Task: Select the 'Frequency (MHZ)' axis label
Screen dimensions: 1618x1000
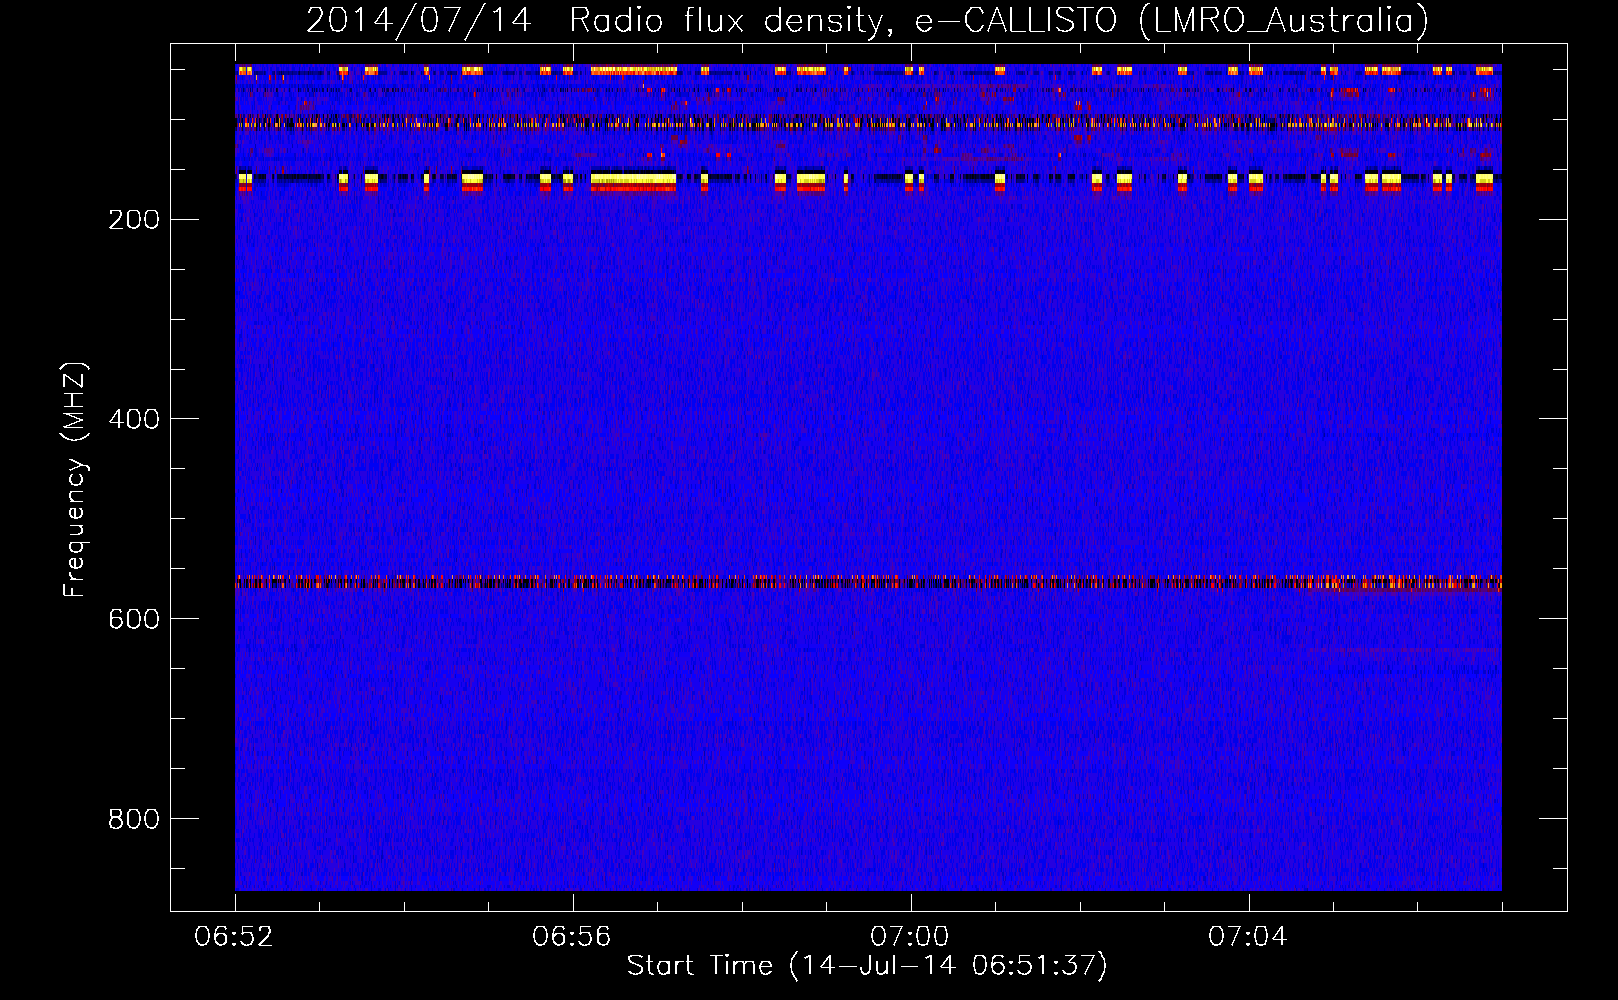Action: [75, 479]
